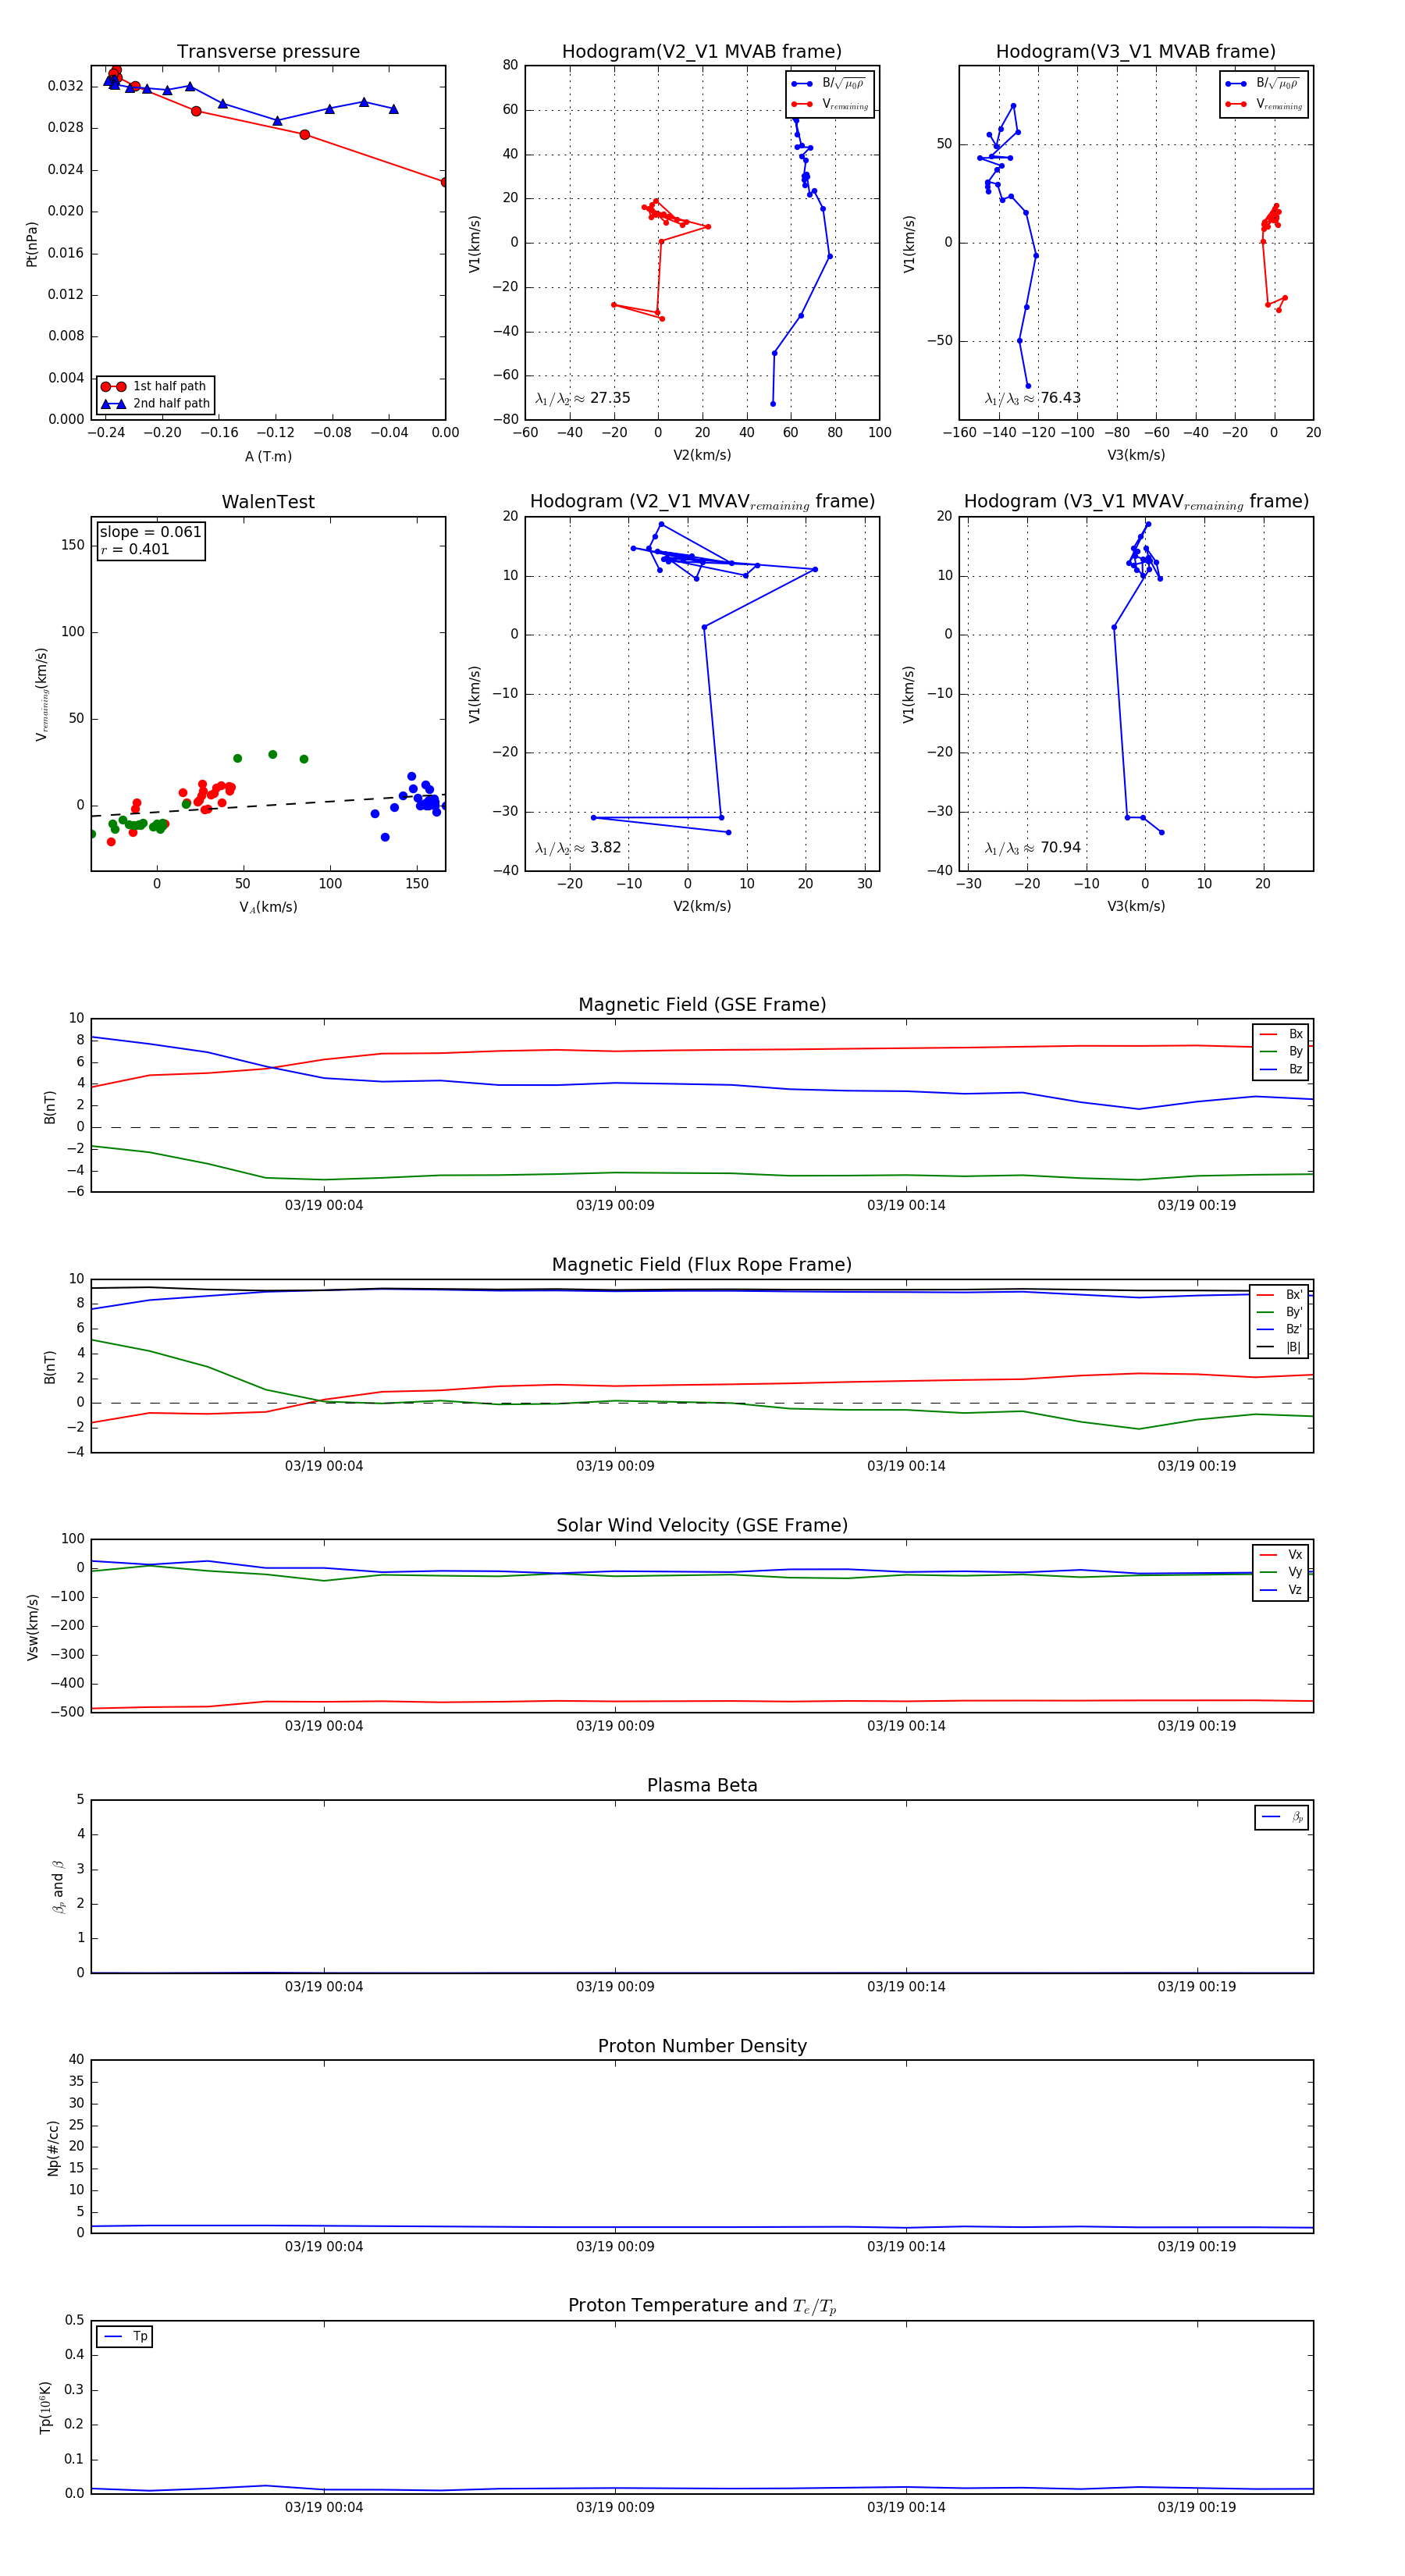This screenshot has width=1405, height=2576.
Task: Click B/√μ0ρ legend entry in V3_V1 MVAB hodogram
Action: [1263, 84]
